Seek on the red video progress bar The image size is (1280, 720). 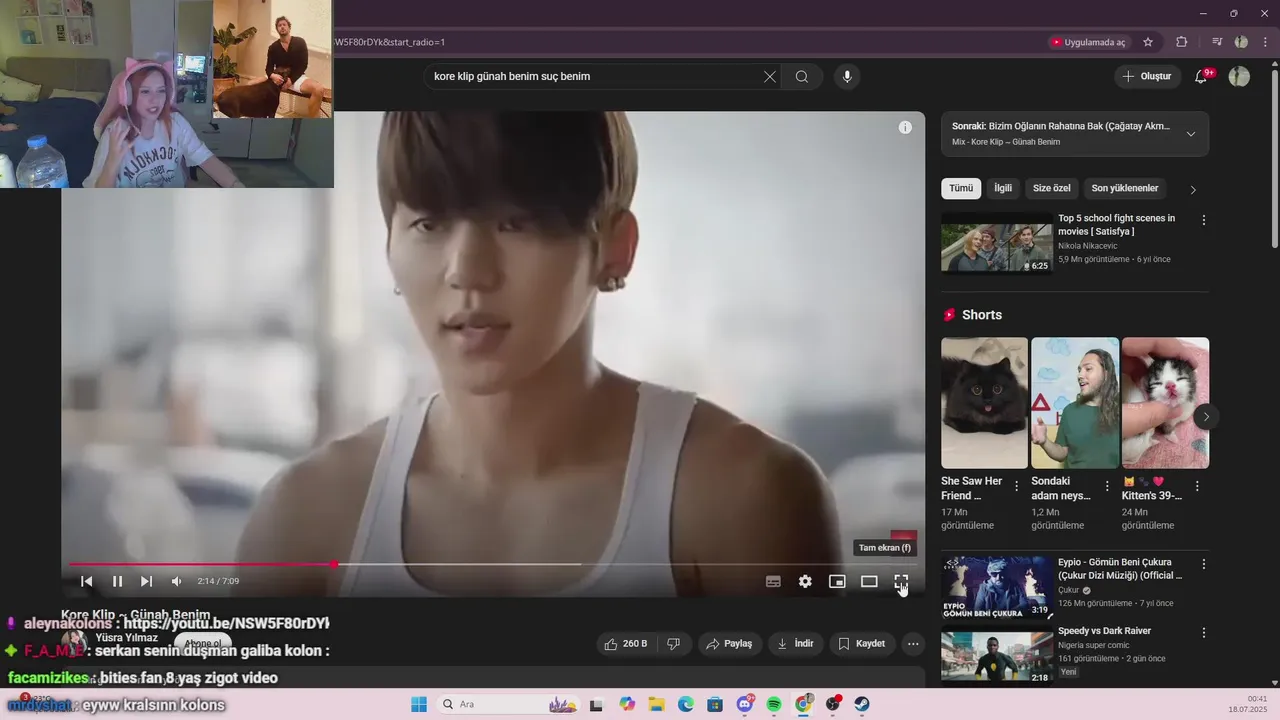coord(492,564)
